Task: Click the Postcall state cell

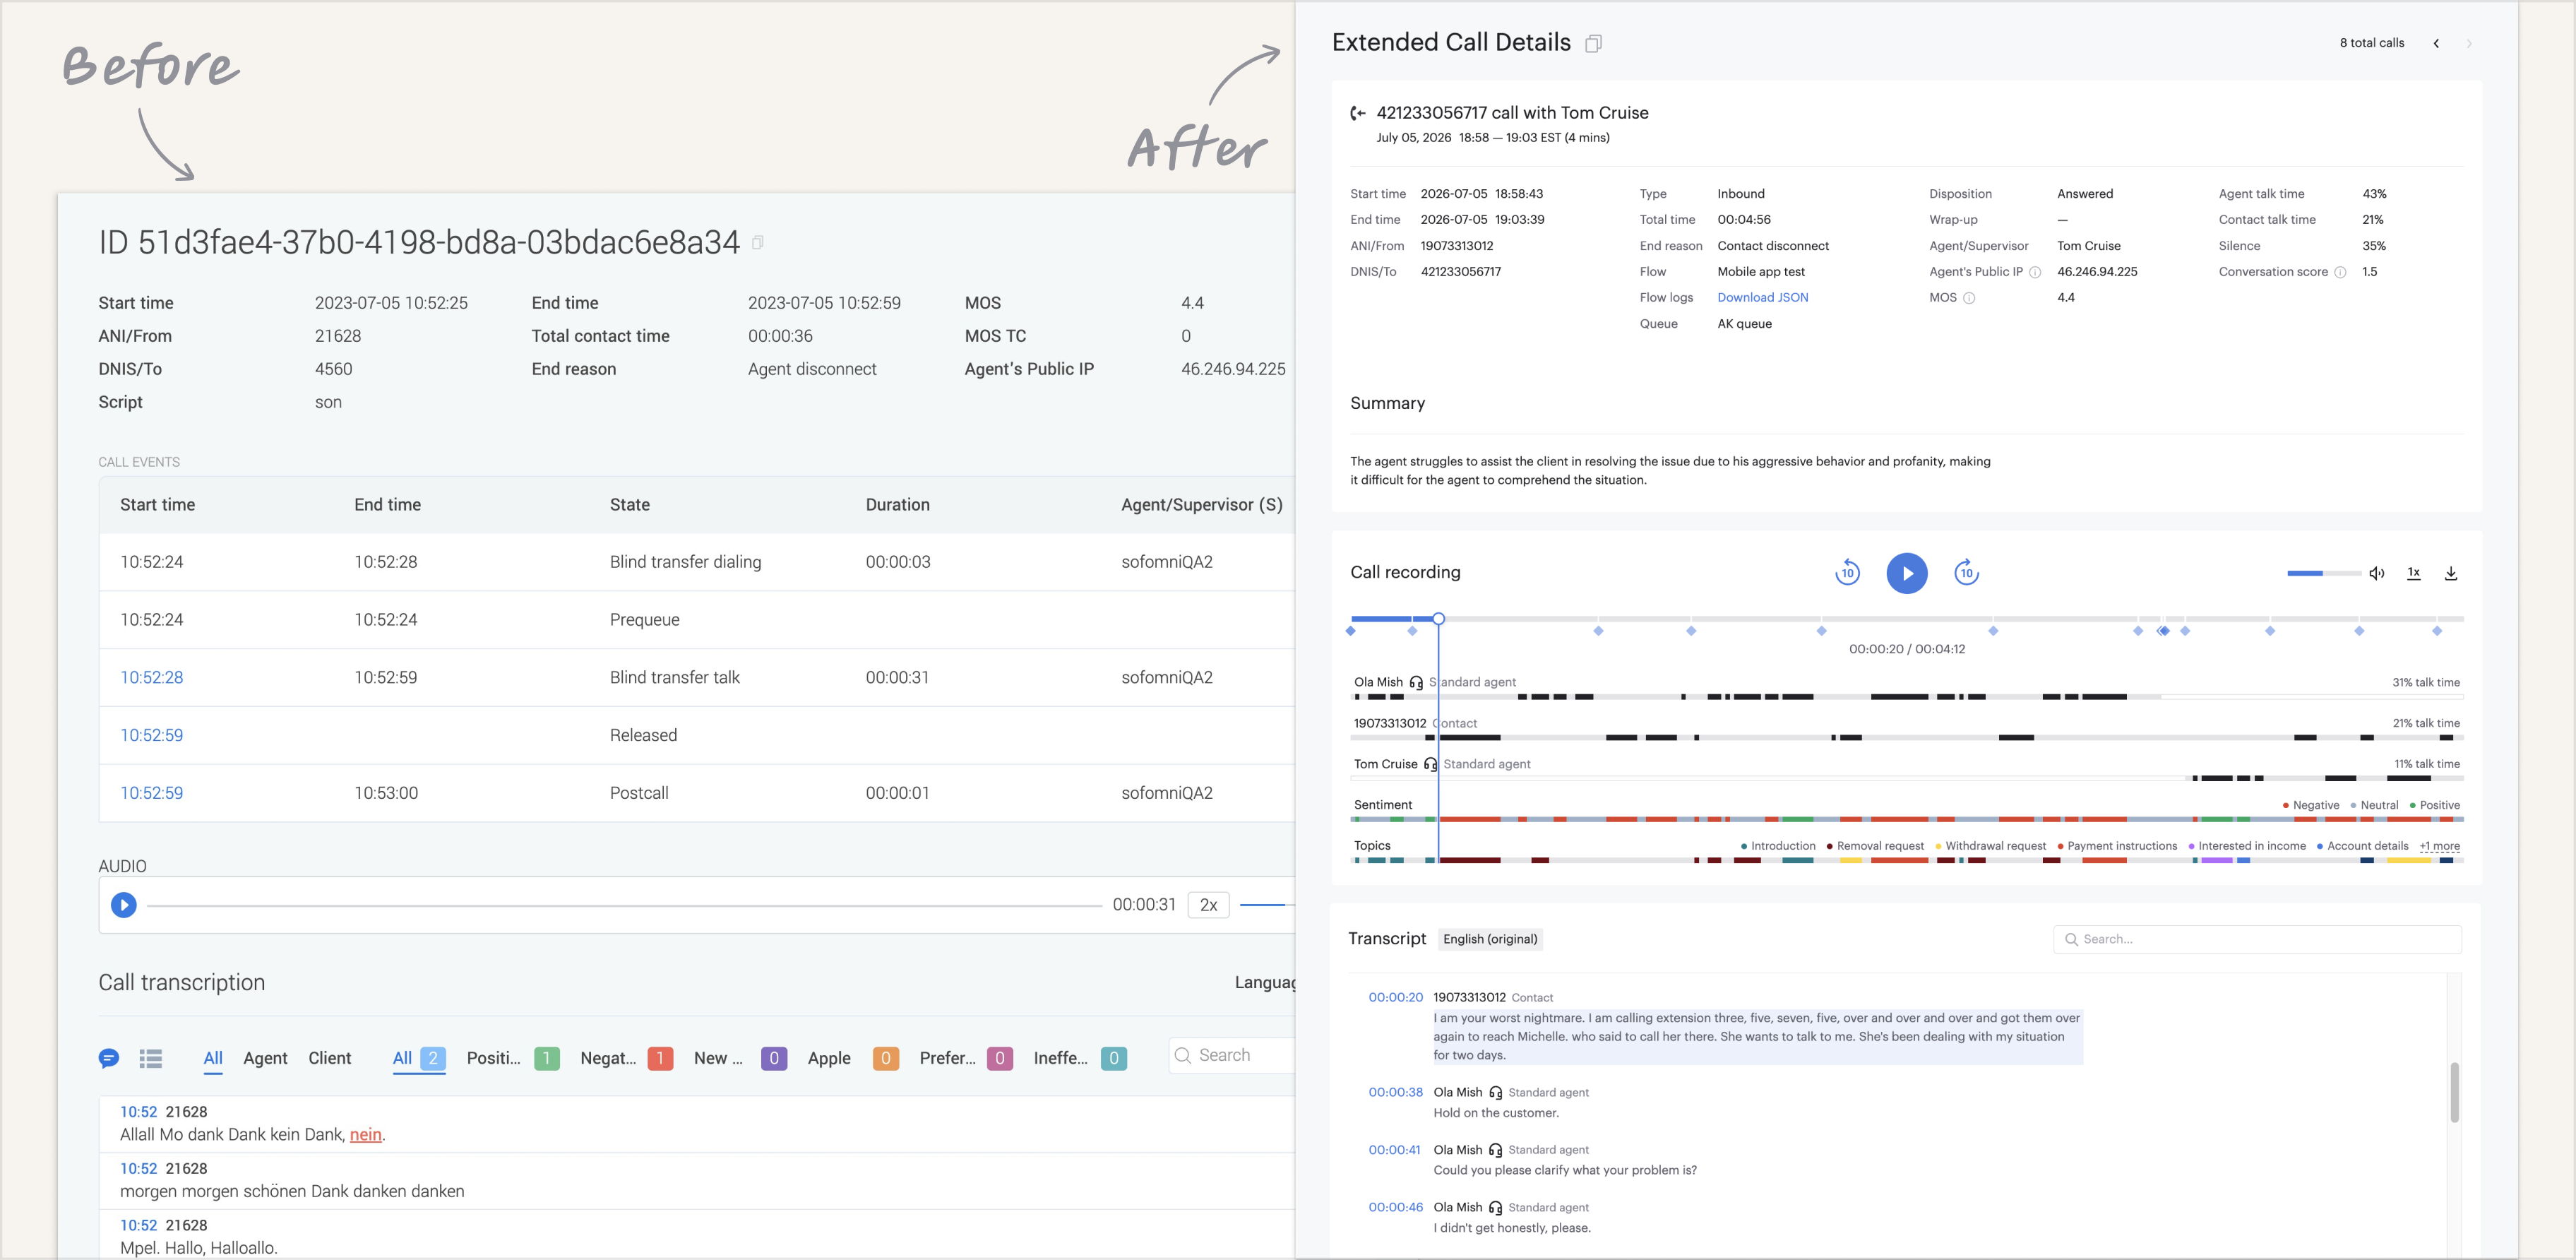Action: point(639,793)
